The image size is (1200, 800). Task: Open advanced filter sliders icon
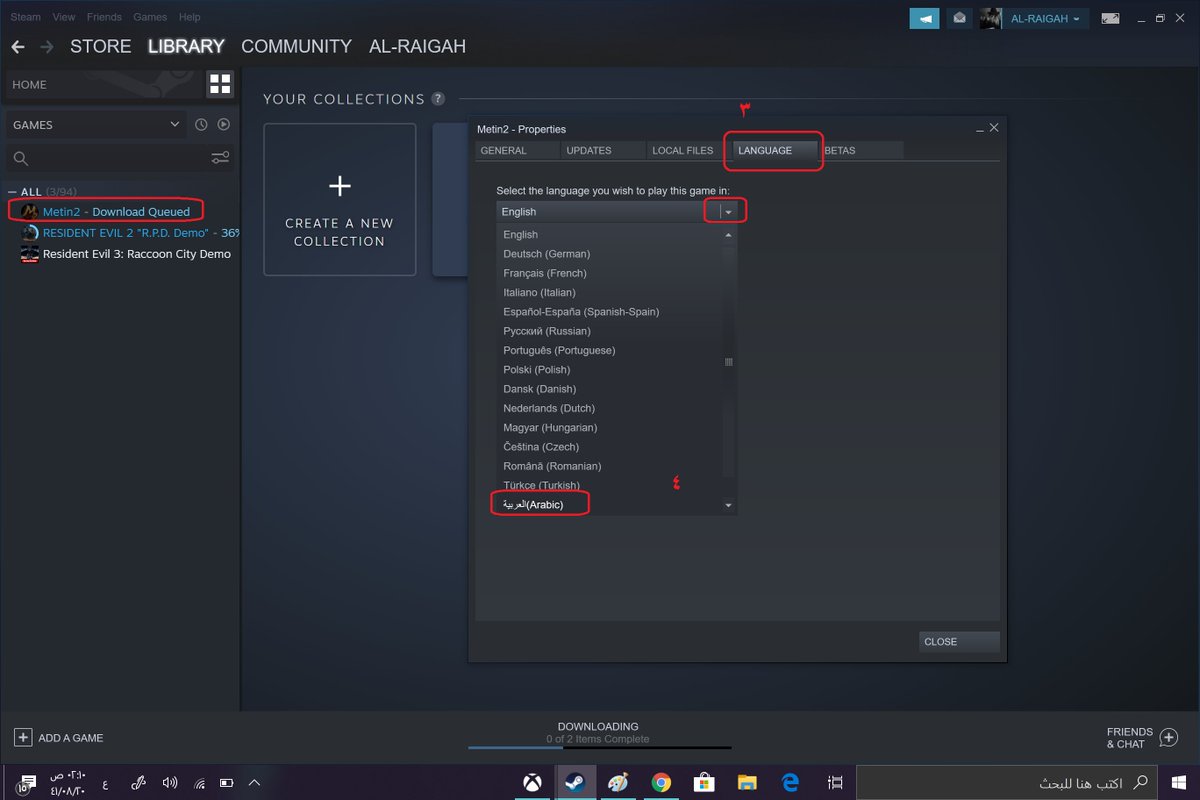(220, 158)
